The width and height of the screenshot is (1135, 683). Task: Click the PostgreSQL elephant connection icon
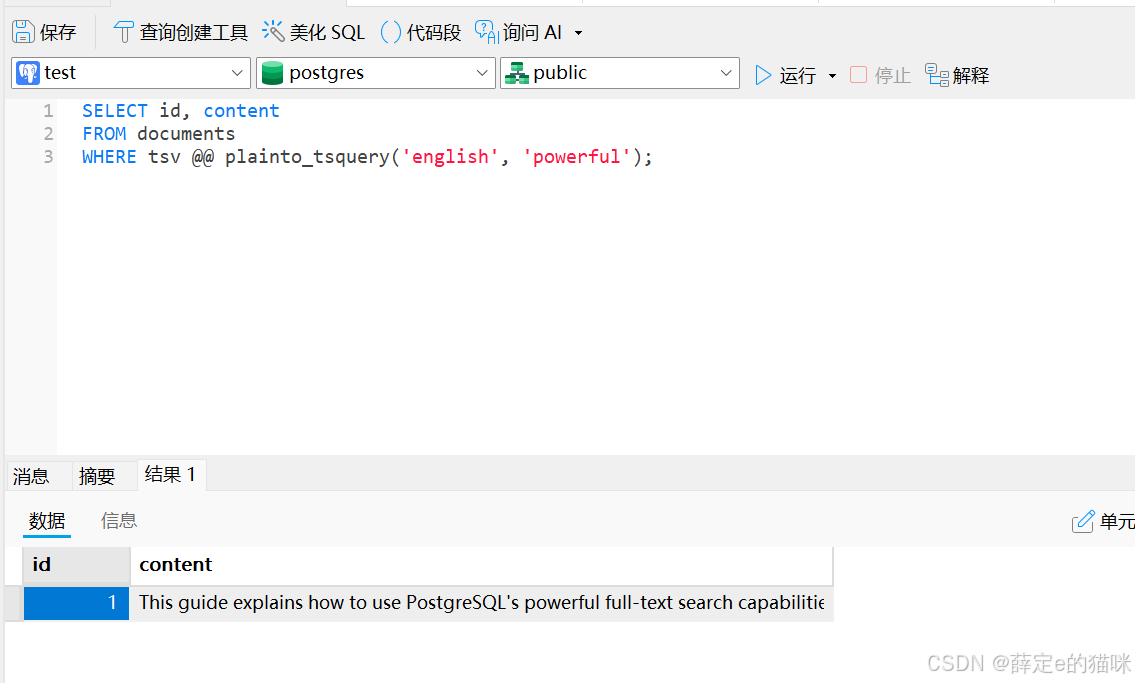pyautogui.click(x=28, y=73)
